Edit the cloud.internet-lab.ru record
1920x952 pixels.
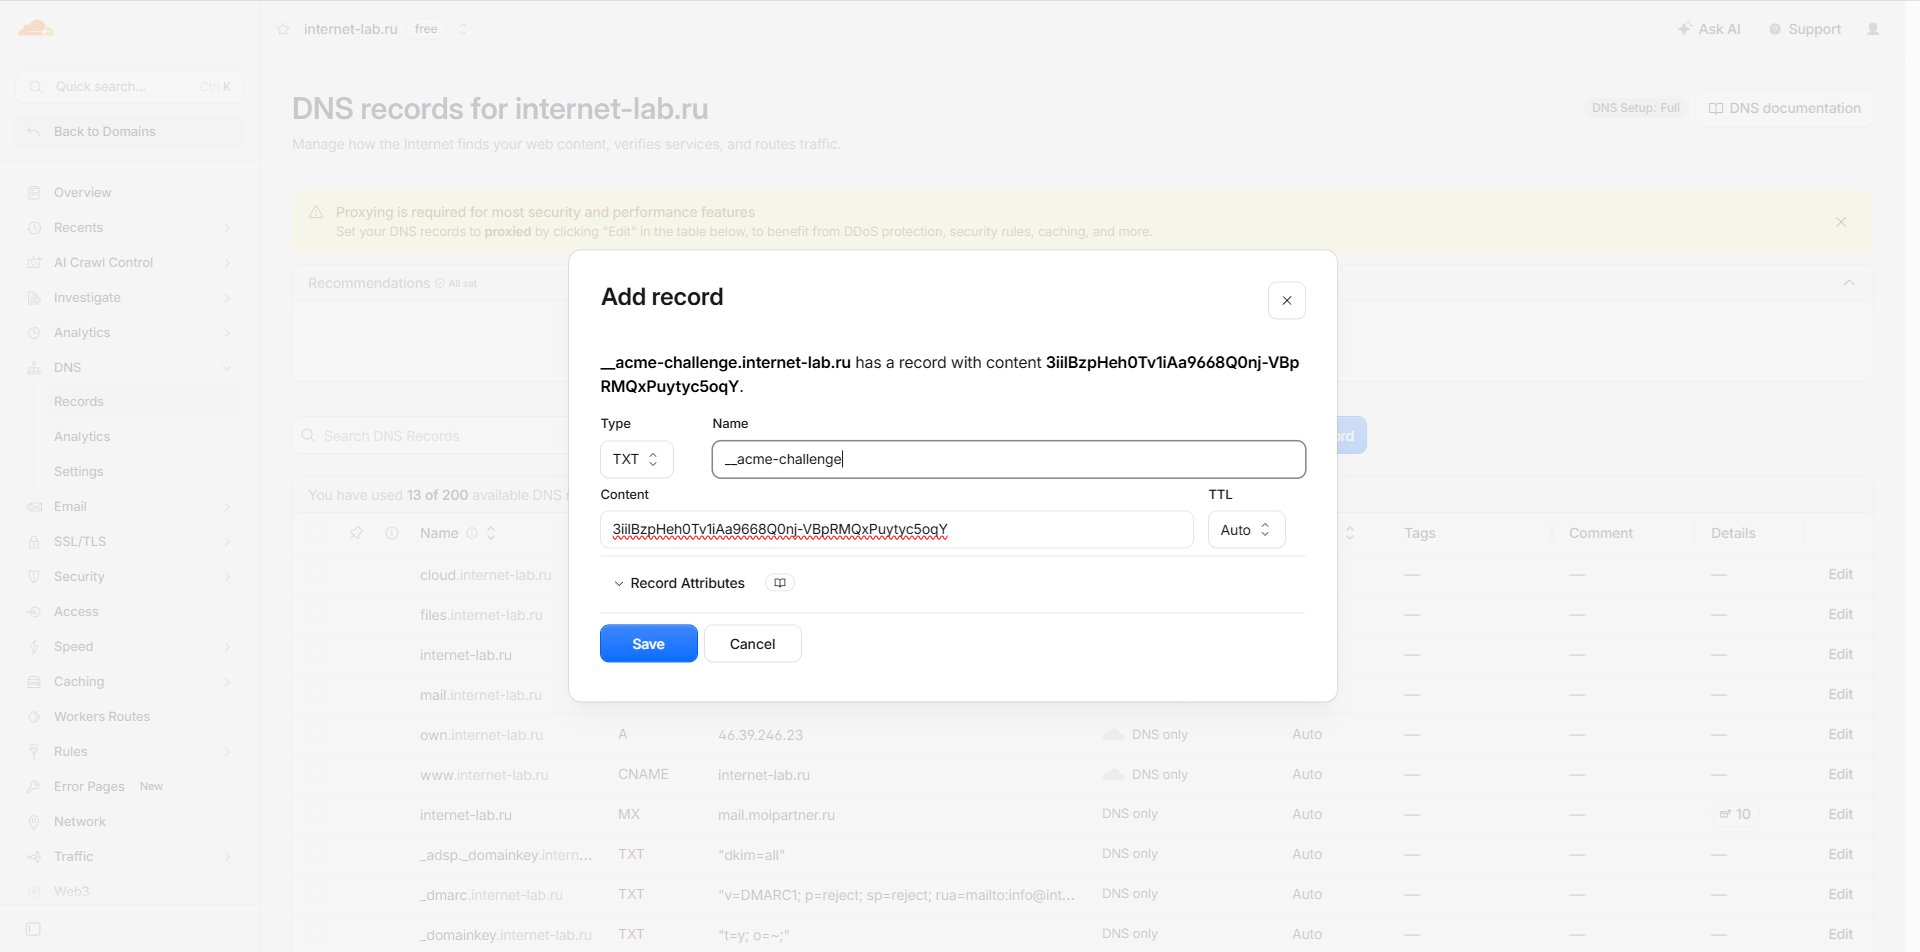pyautogui.click(x=1841, y=574)
